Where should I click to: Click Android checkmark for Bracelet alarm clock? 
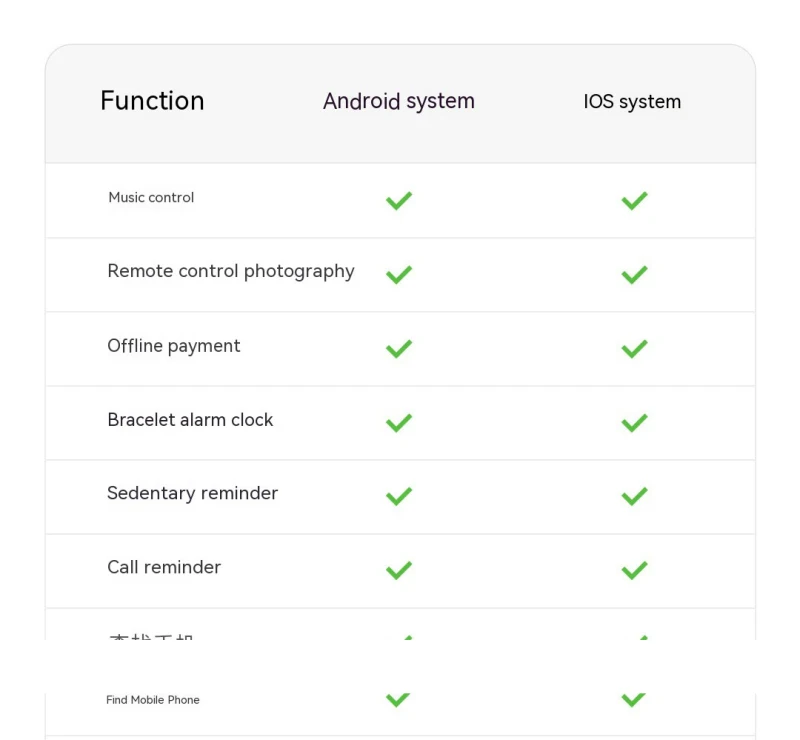pyautogui.click(x=398, y=423)
